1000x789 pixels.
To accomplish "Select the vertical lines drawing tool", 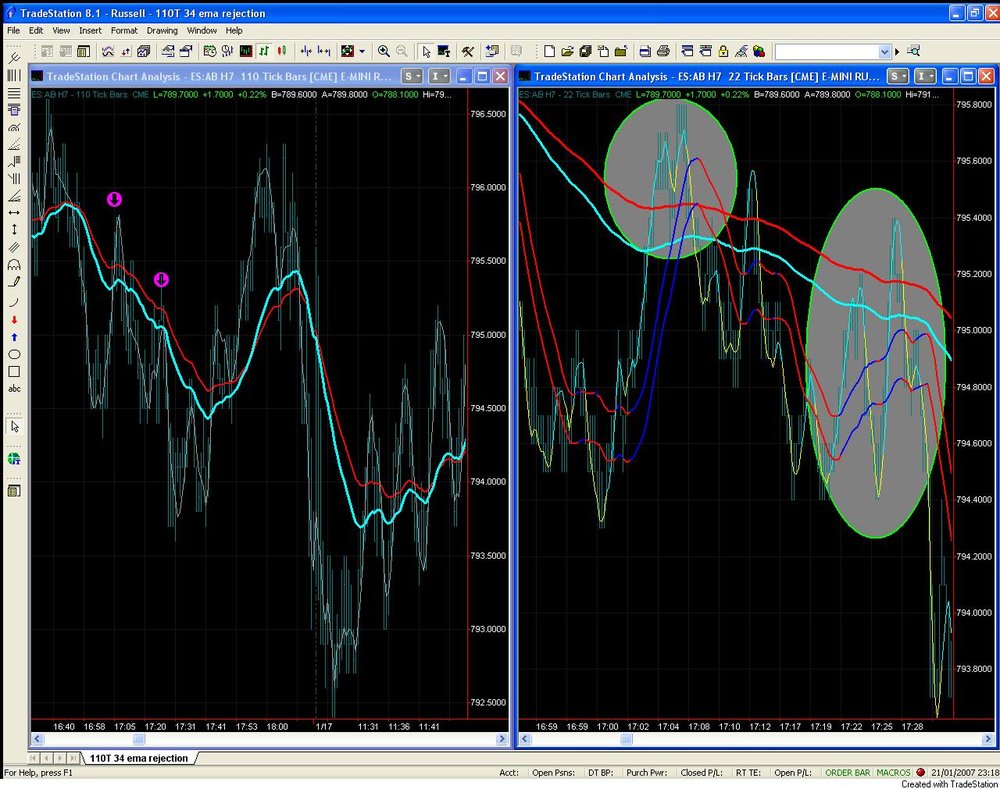I will pyautogui.click(x=14, y=75).
